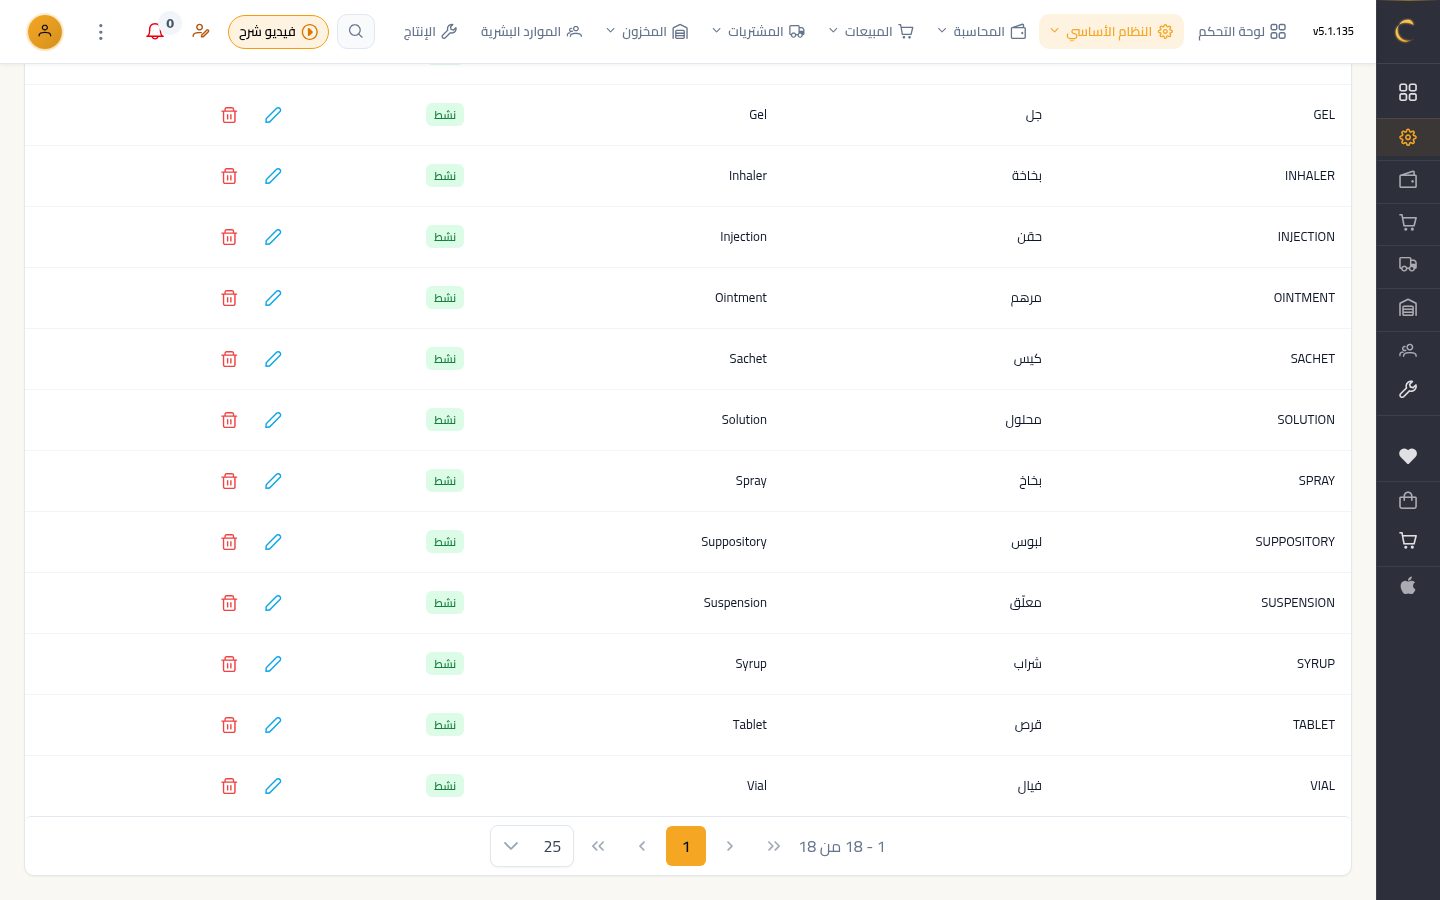This screenshot has width=1440, height=900.
Task: Delete the SPRAY row
Action: click(x=229, y=481)
